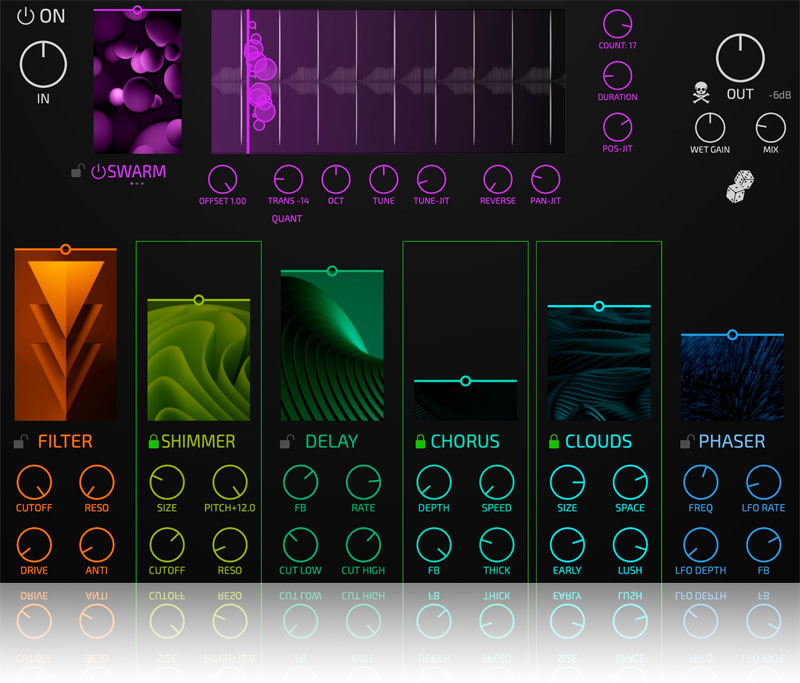Screen dimensions: 800x683
Task: Toggle the SWARM power icon
Action: click(98, 172)
